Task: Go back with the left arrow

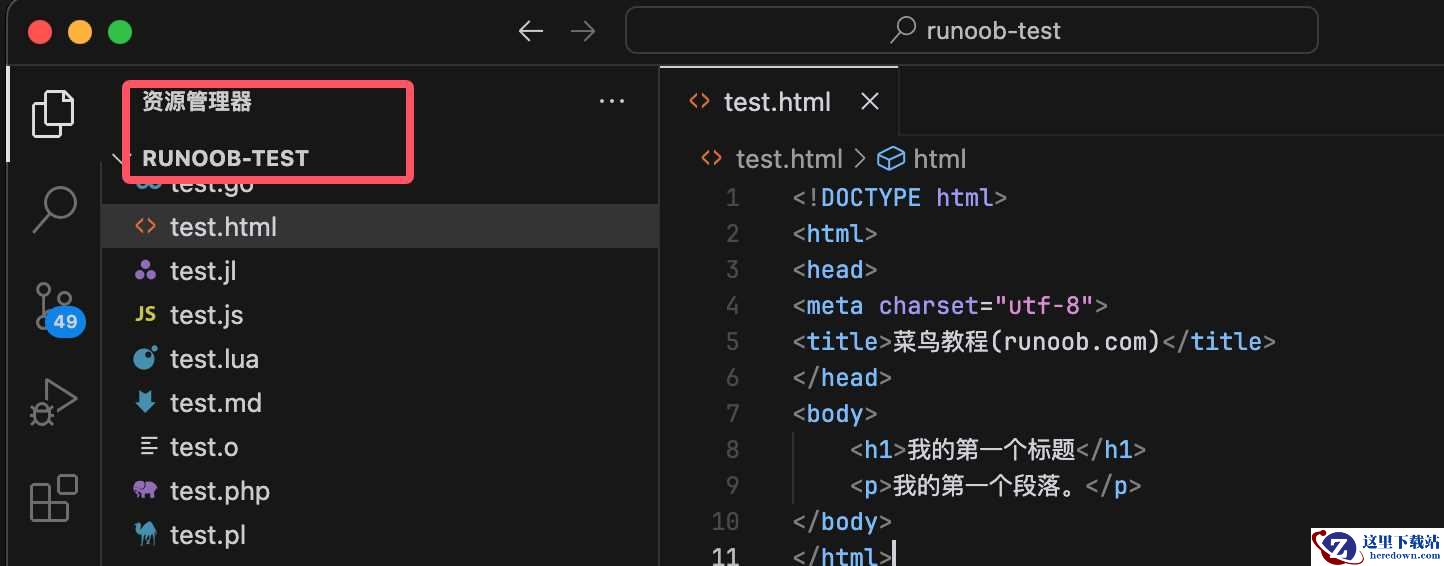Action: (531, 31)
